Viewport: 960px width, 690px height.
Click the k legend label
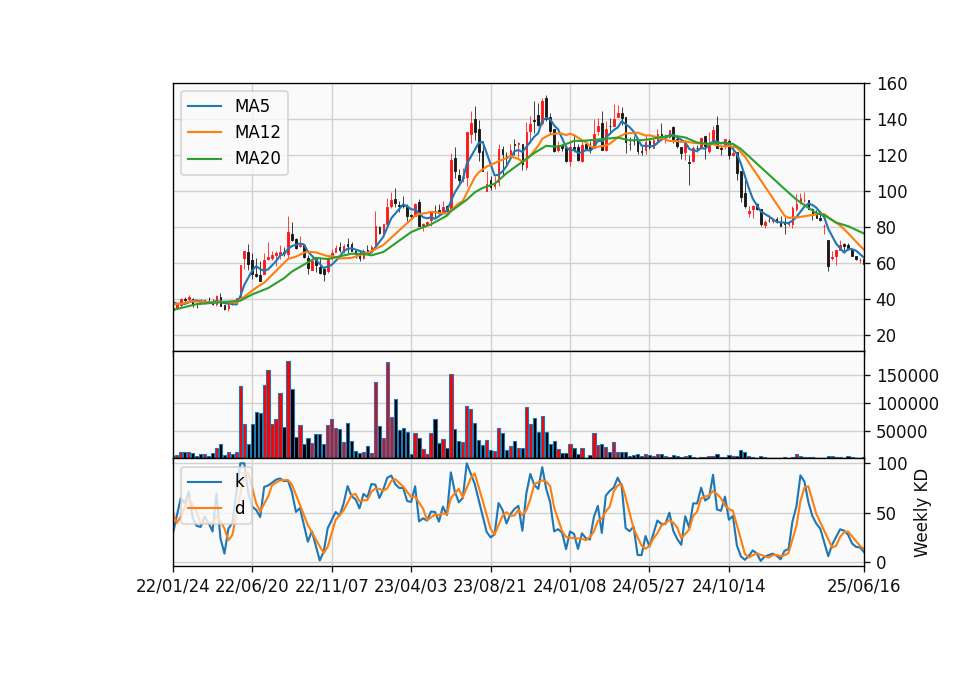pos(239,481)
